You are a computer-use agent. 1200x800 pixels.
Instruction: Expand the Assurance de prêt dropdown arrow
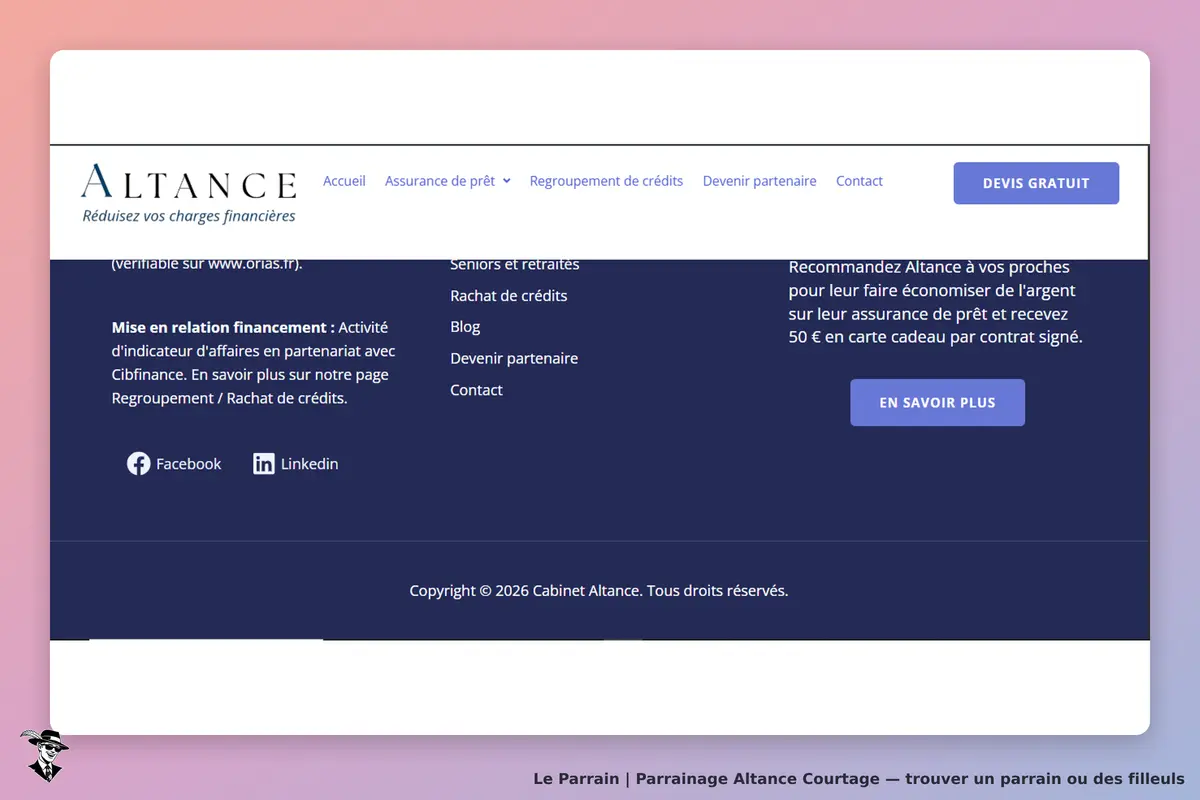[507, 181]
